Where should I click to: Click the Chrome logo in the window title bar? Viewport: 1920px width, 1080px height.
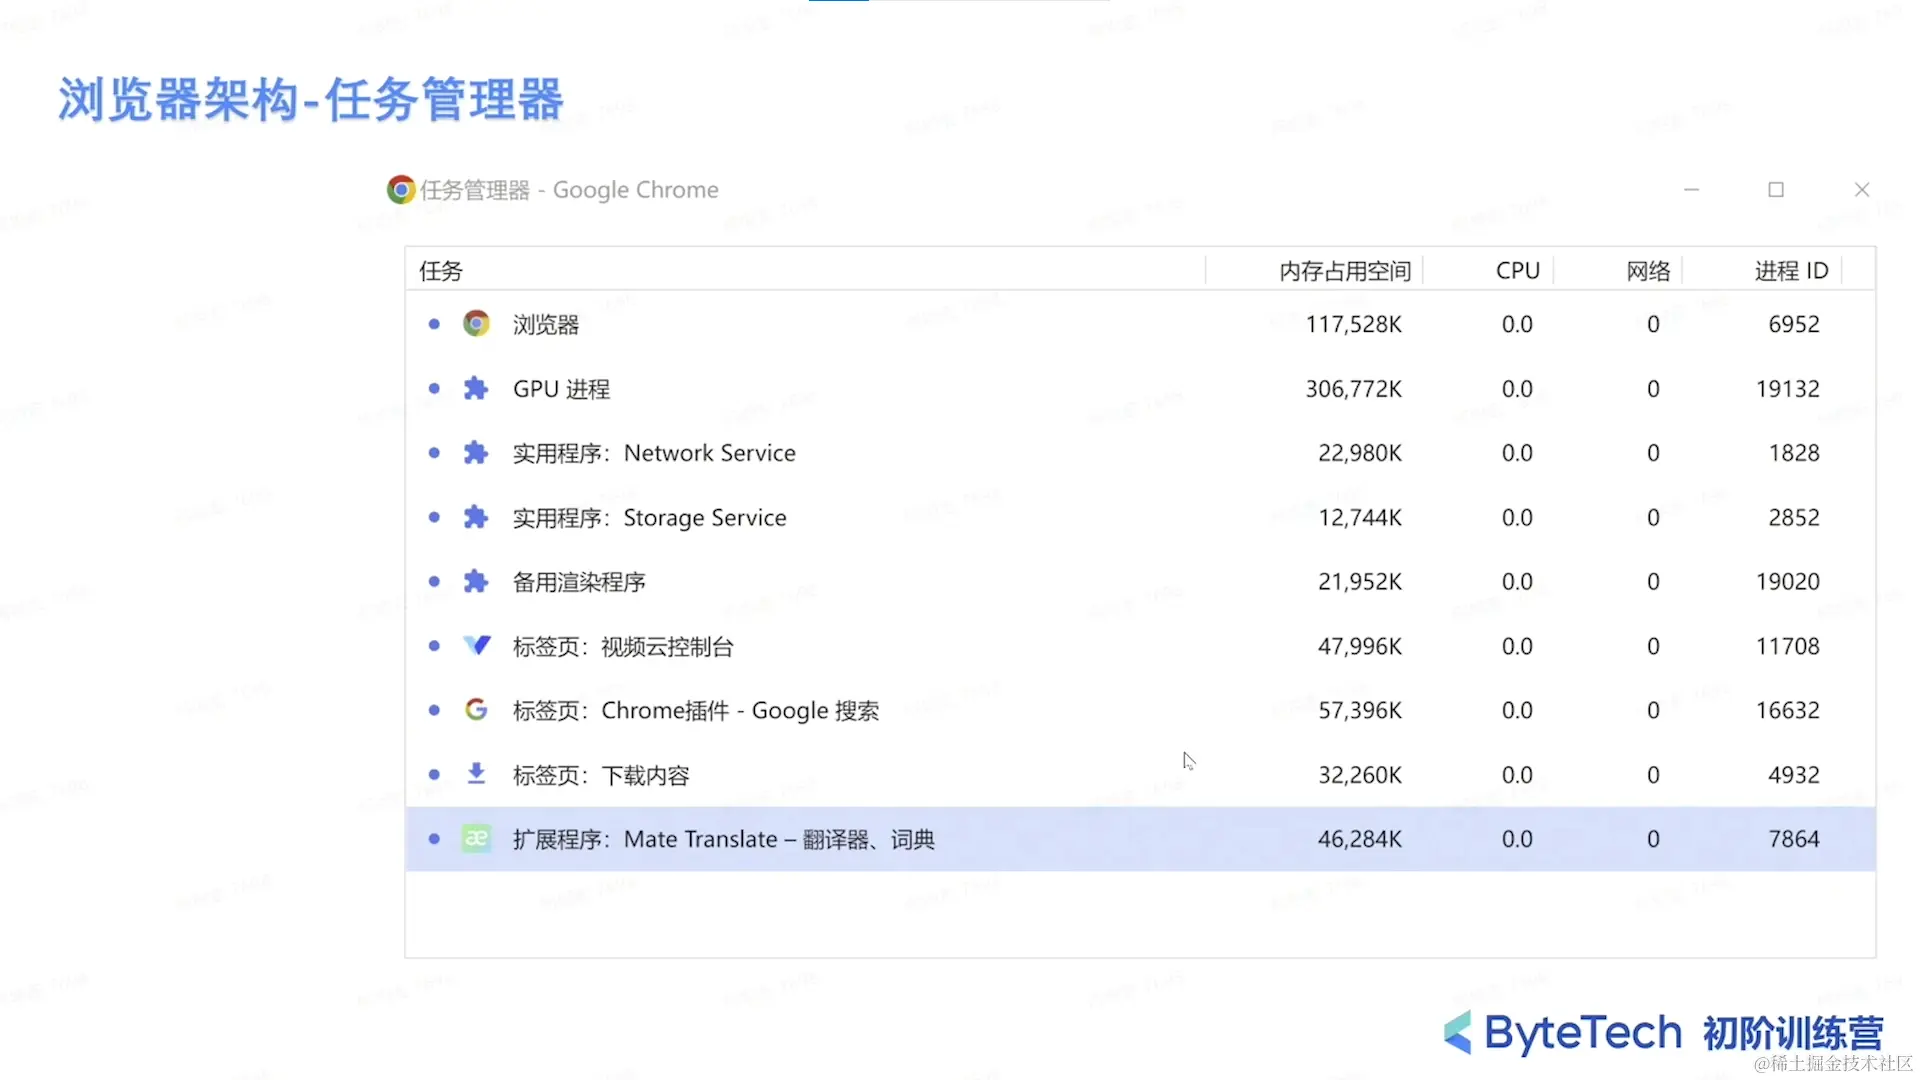[401, 190]
